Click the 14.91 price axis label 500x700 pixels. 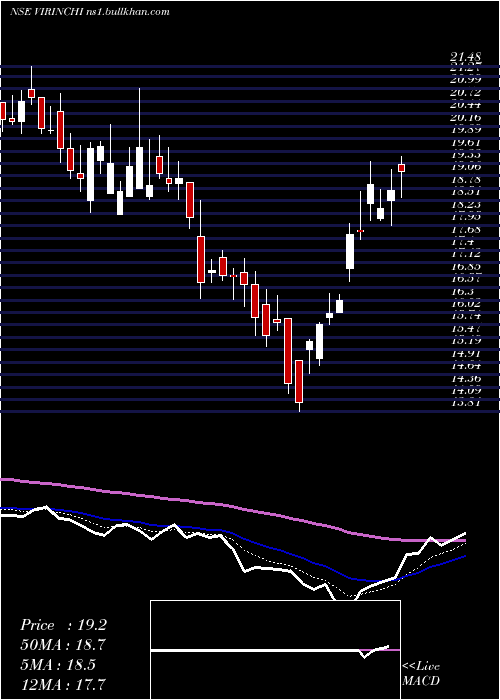[466, 354]
